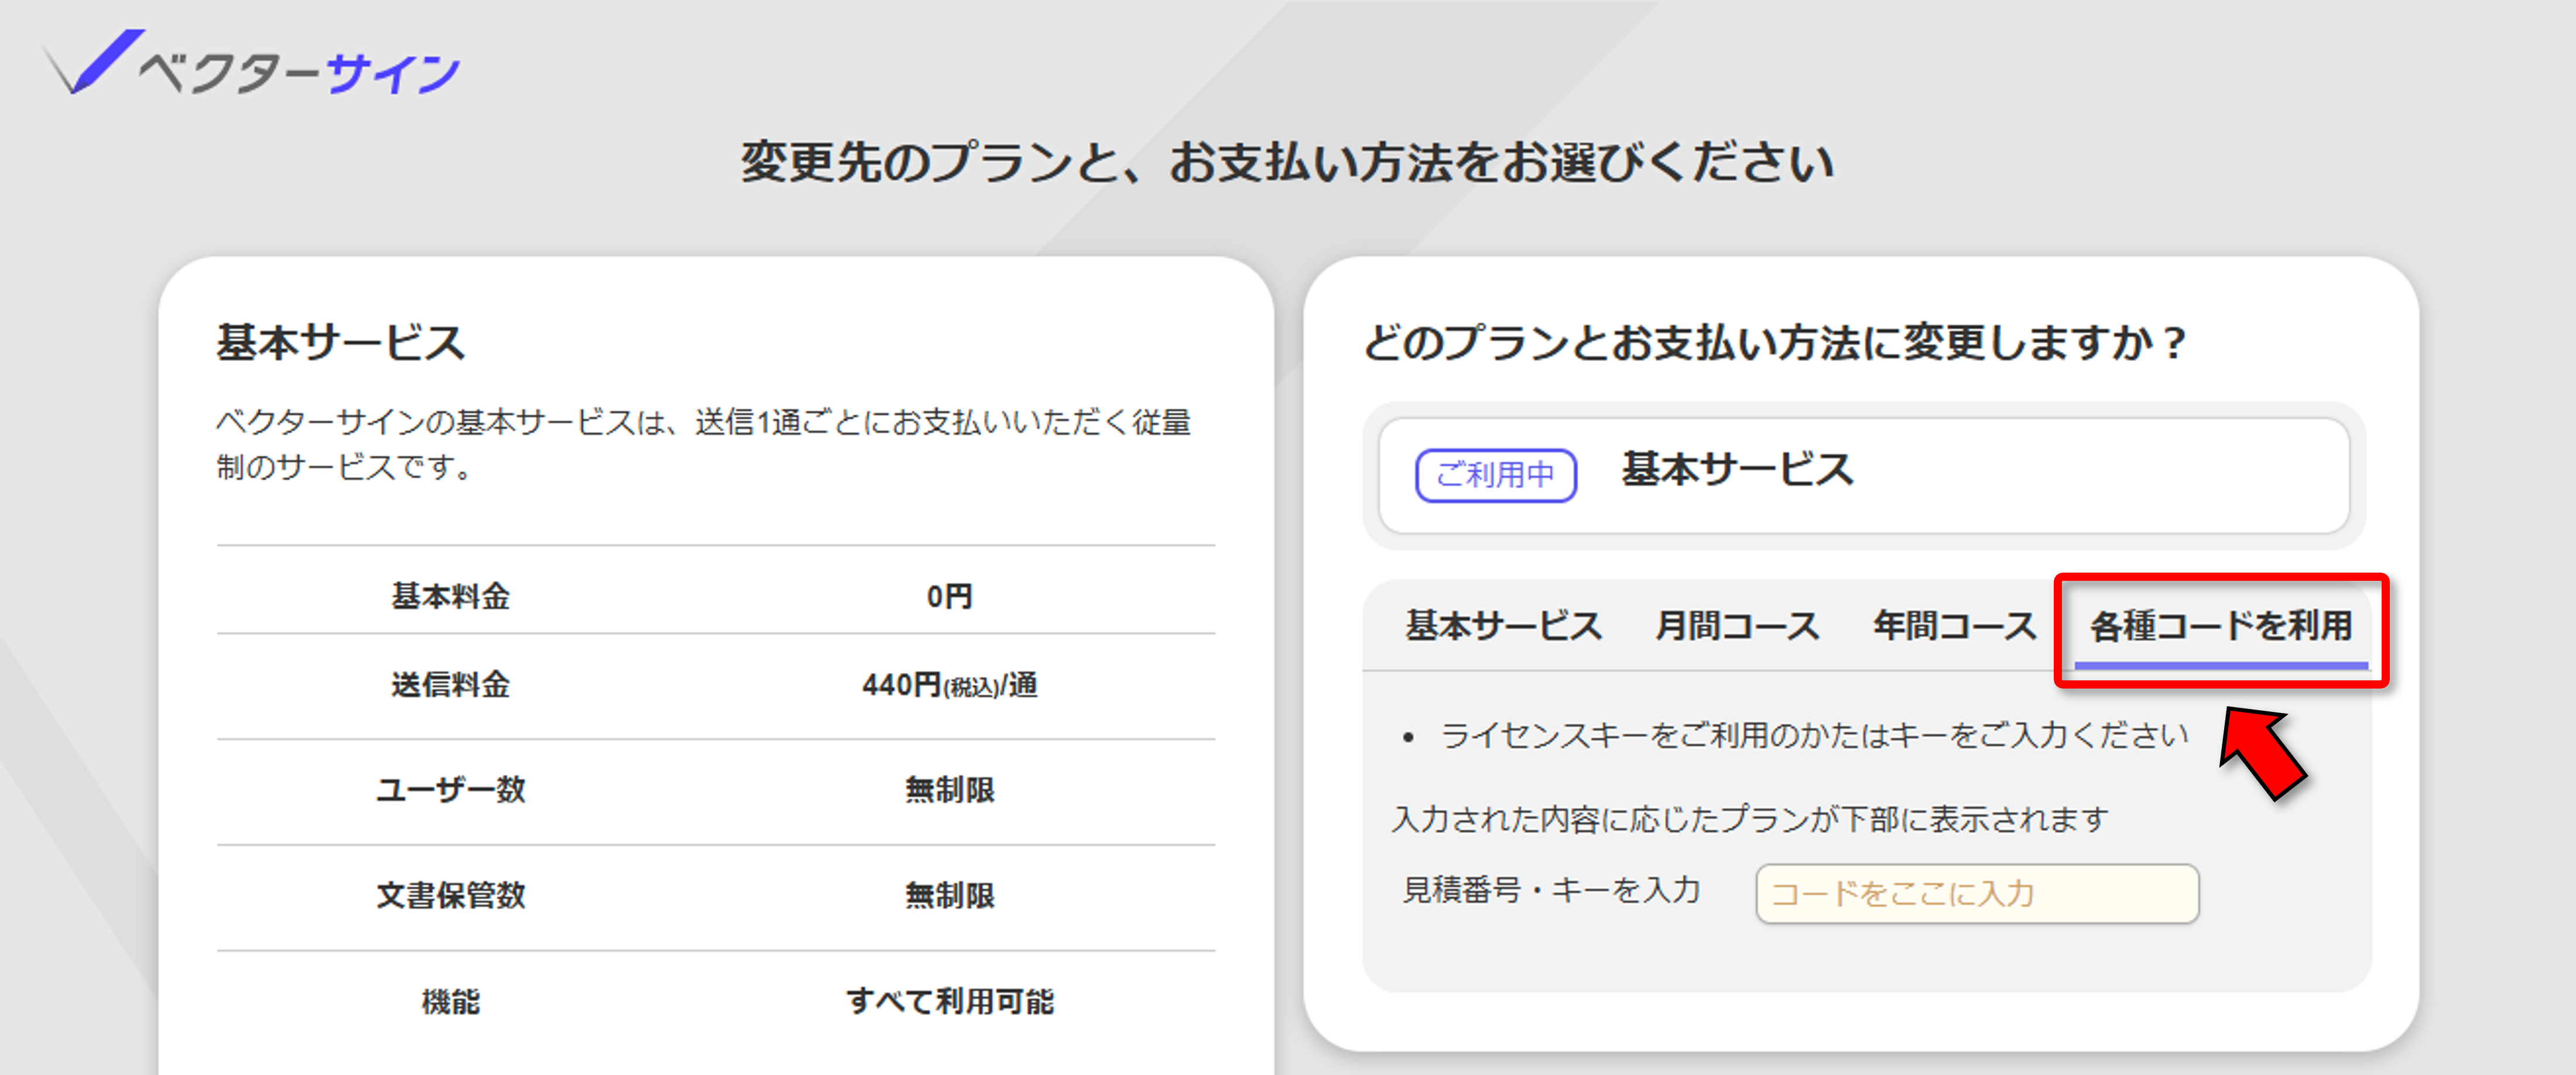The image size is (2576, 1075).
Task: Click the 0円 value
Action: point(949,596)
